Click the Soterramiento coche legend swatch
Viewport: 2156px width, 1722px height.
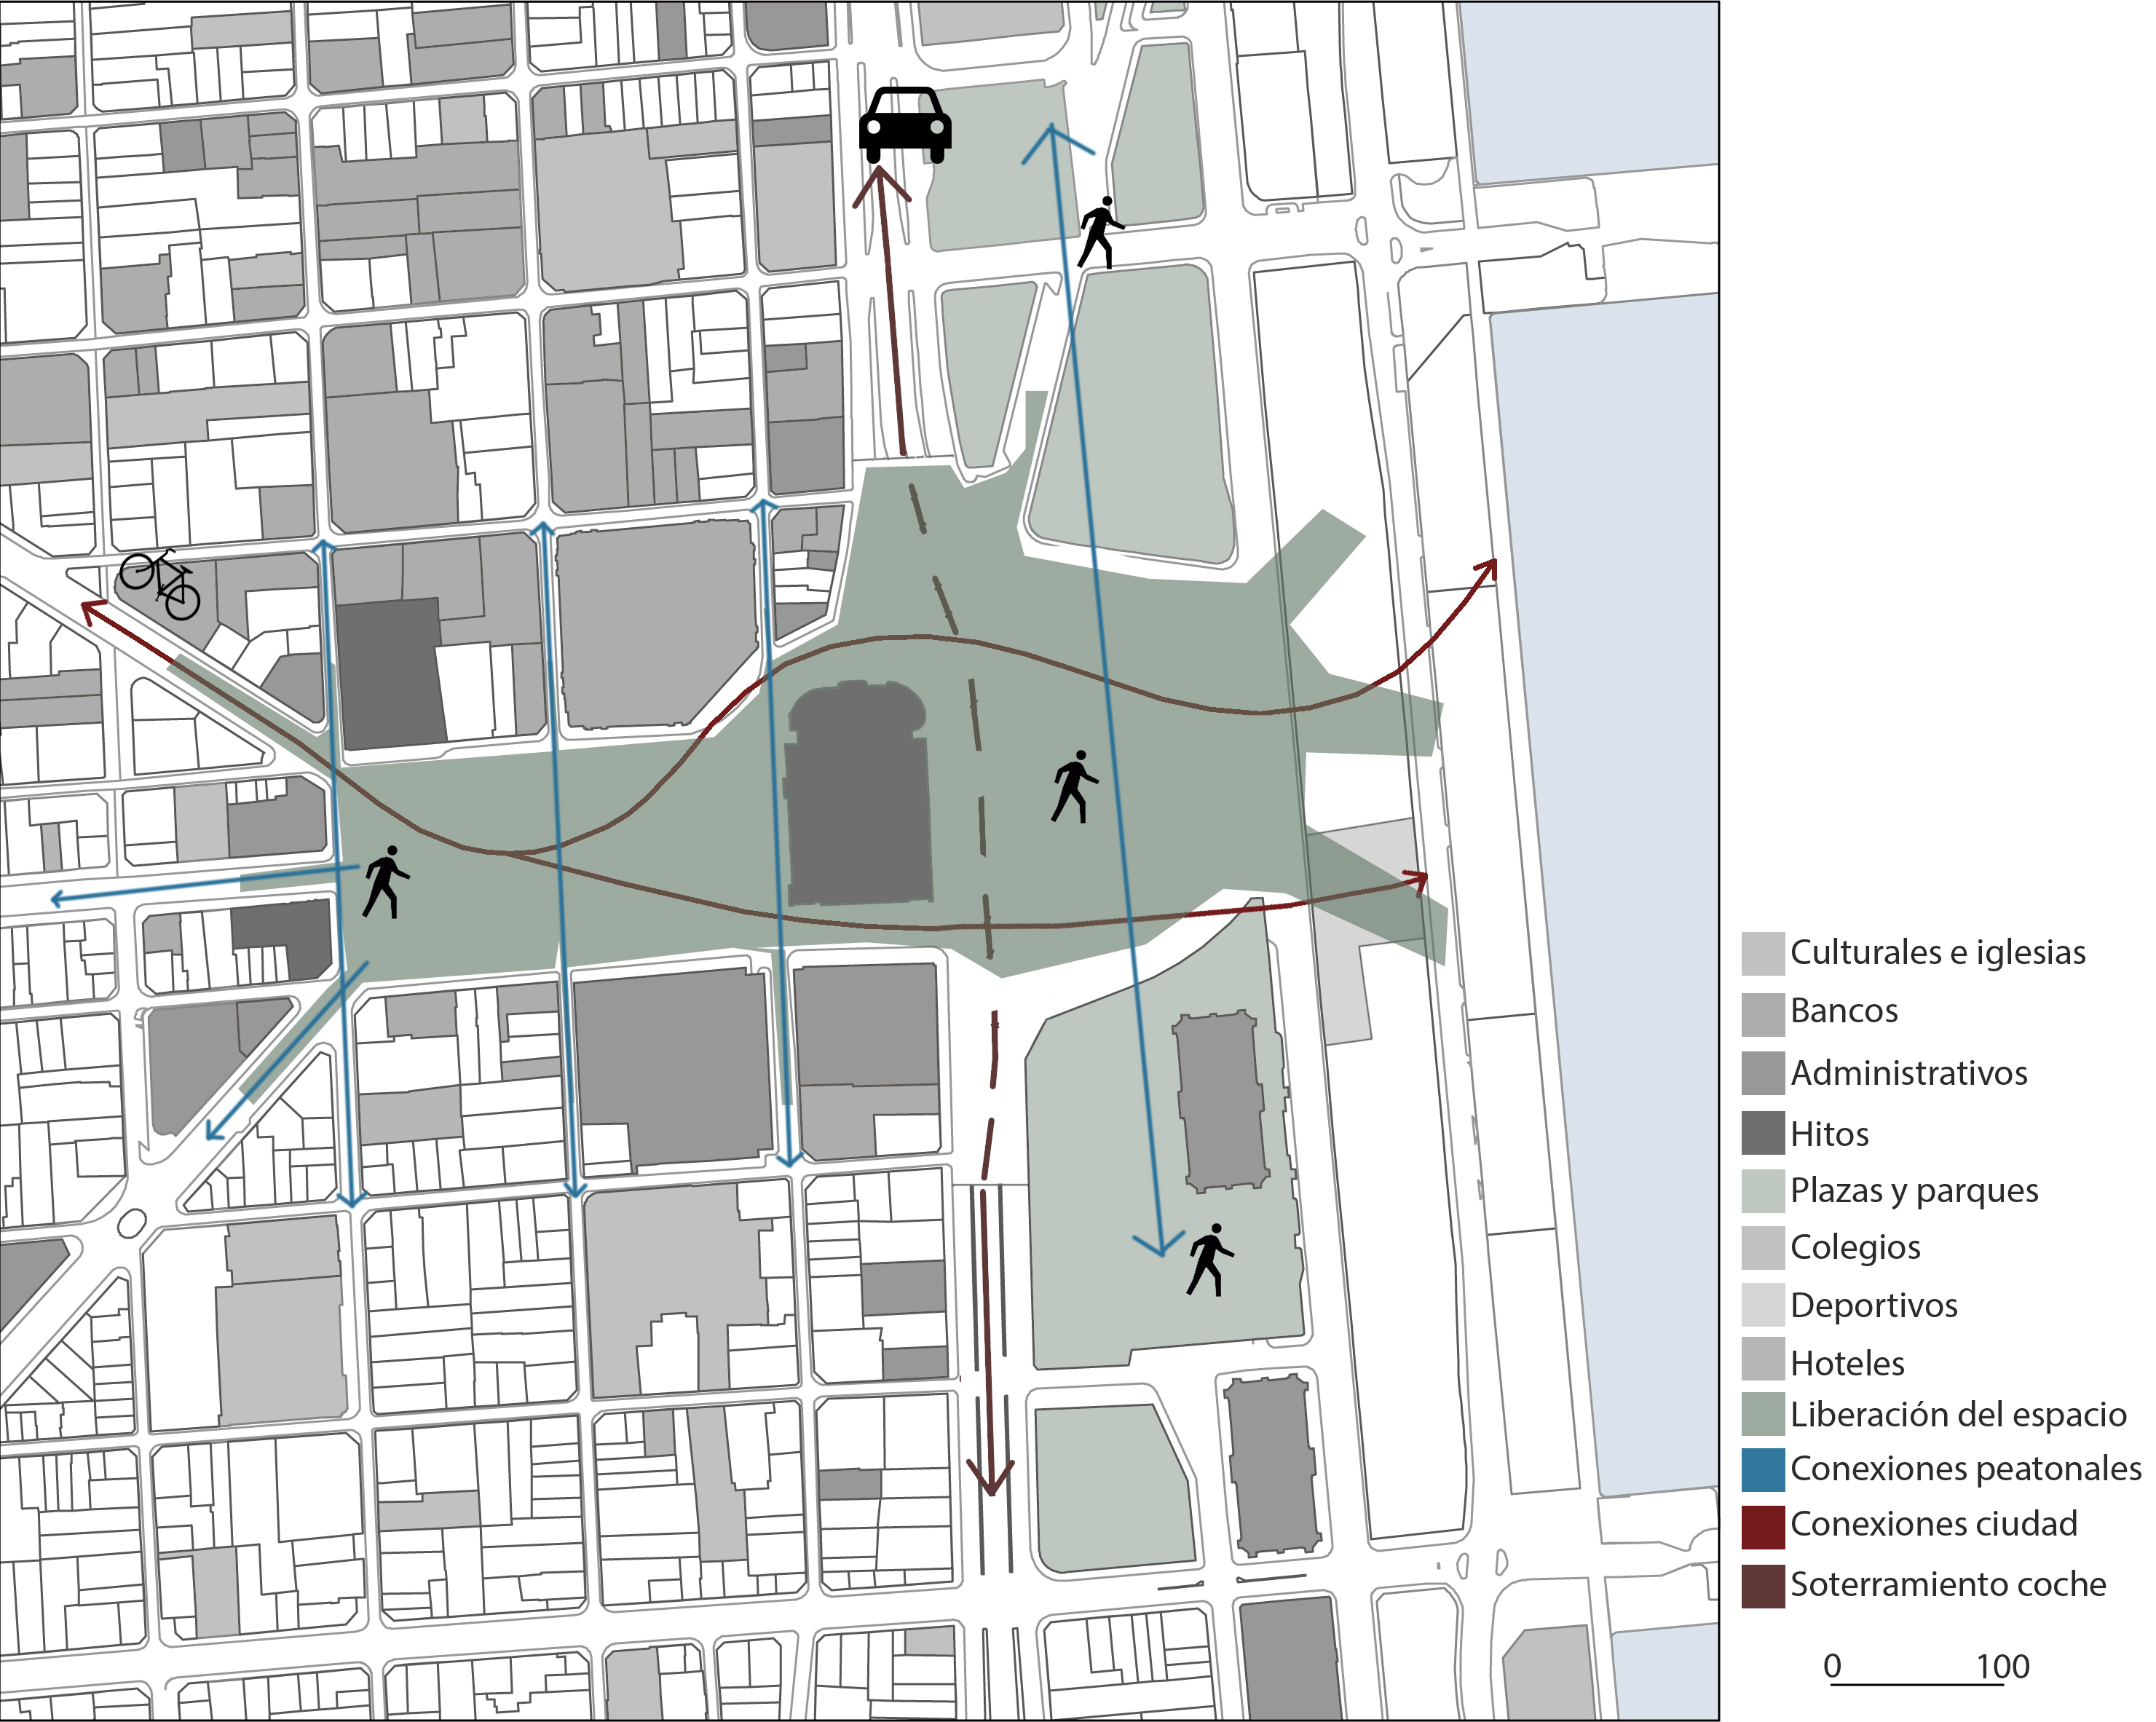(x=1763, y=1586)
